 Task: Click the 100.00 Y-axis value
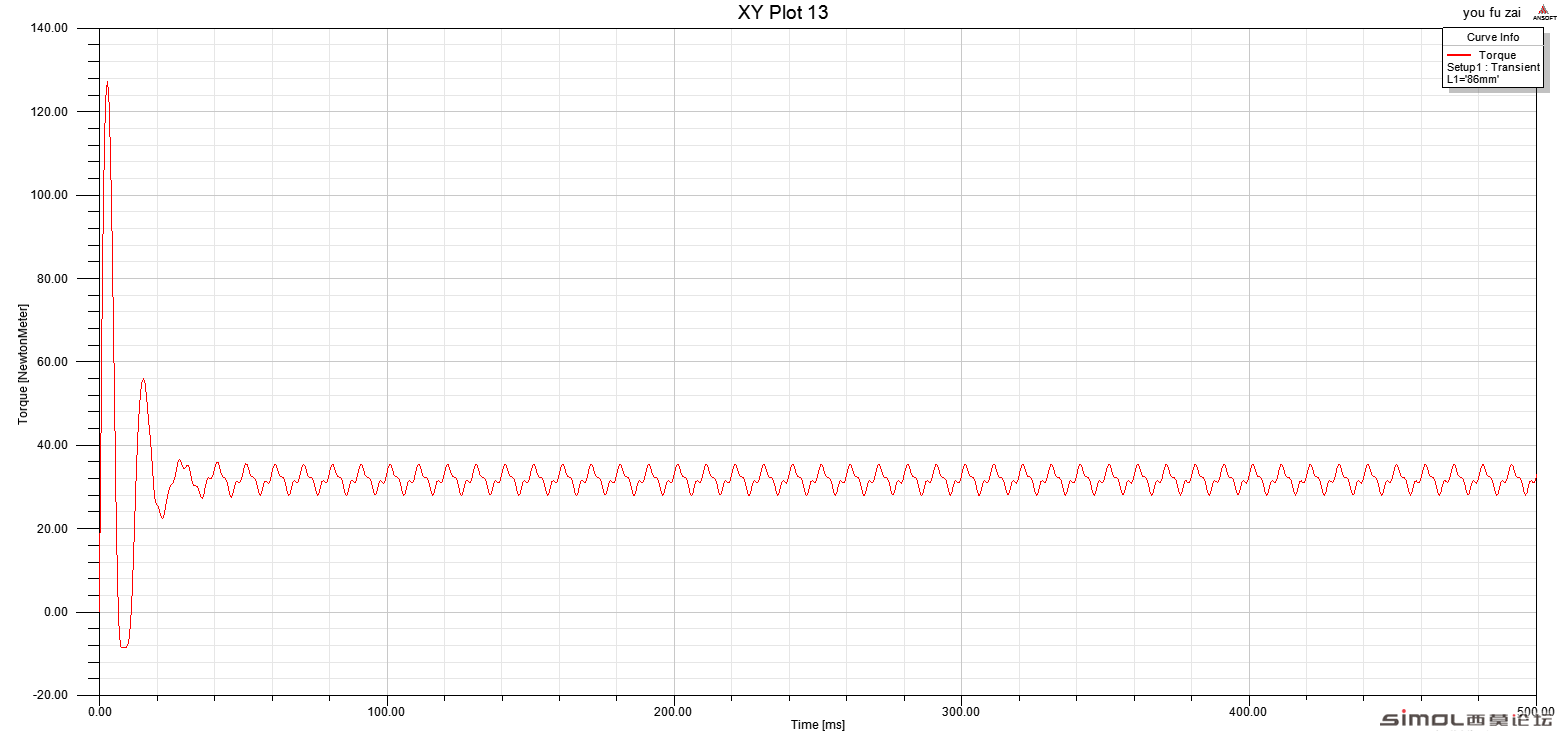point(48,195)
